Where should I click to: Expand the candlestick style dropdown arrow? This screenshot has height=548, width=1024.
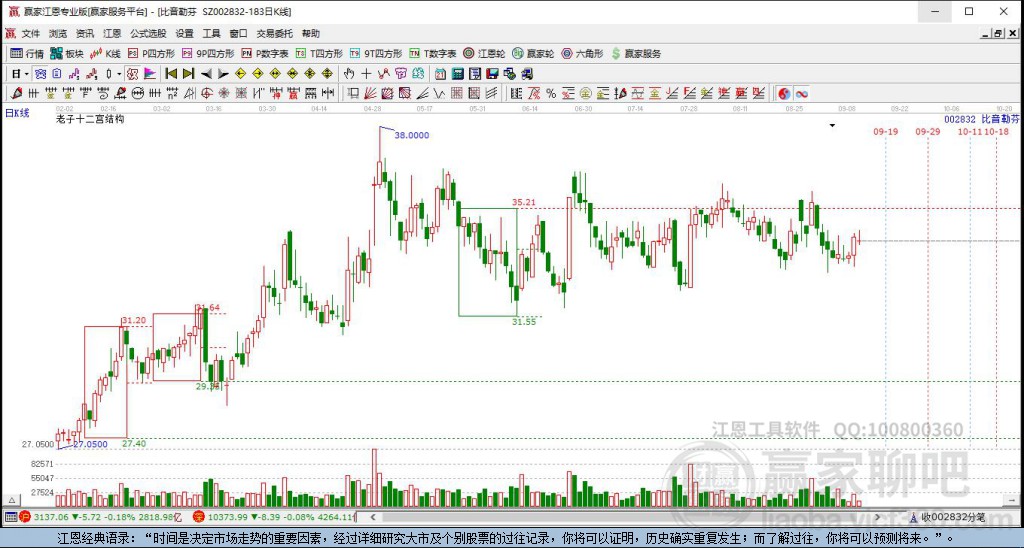(x=118, y=74)
